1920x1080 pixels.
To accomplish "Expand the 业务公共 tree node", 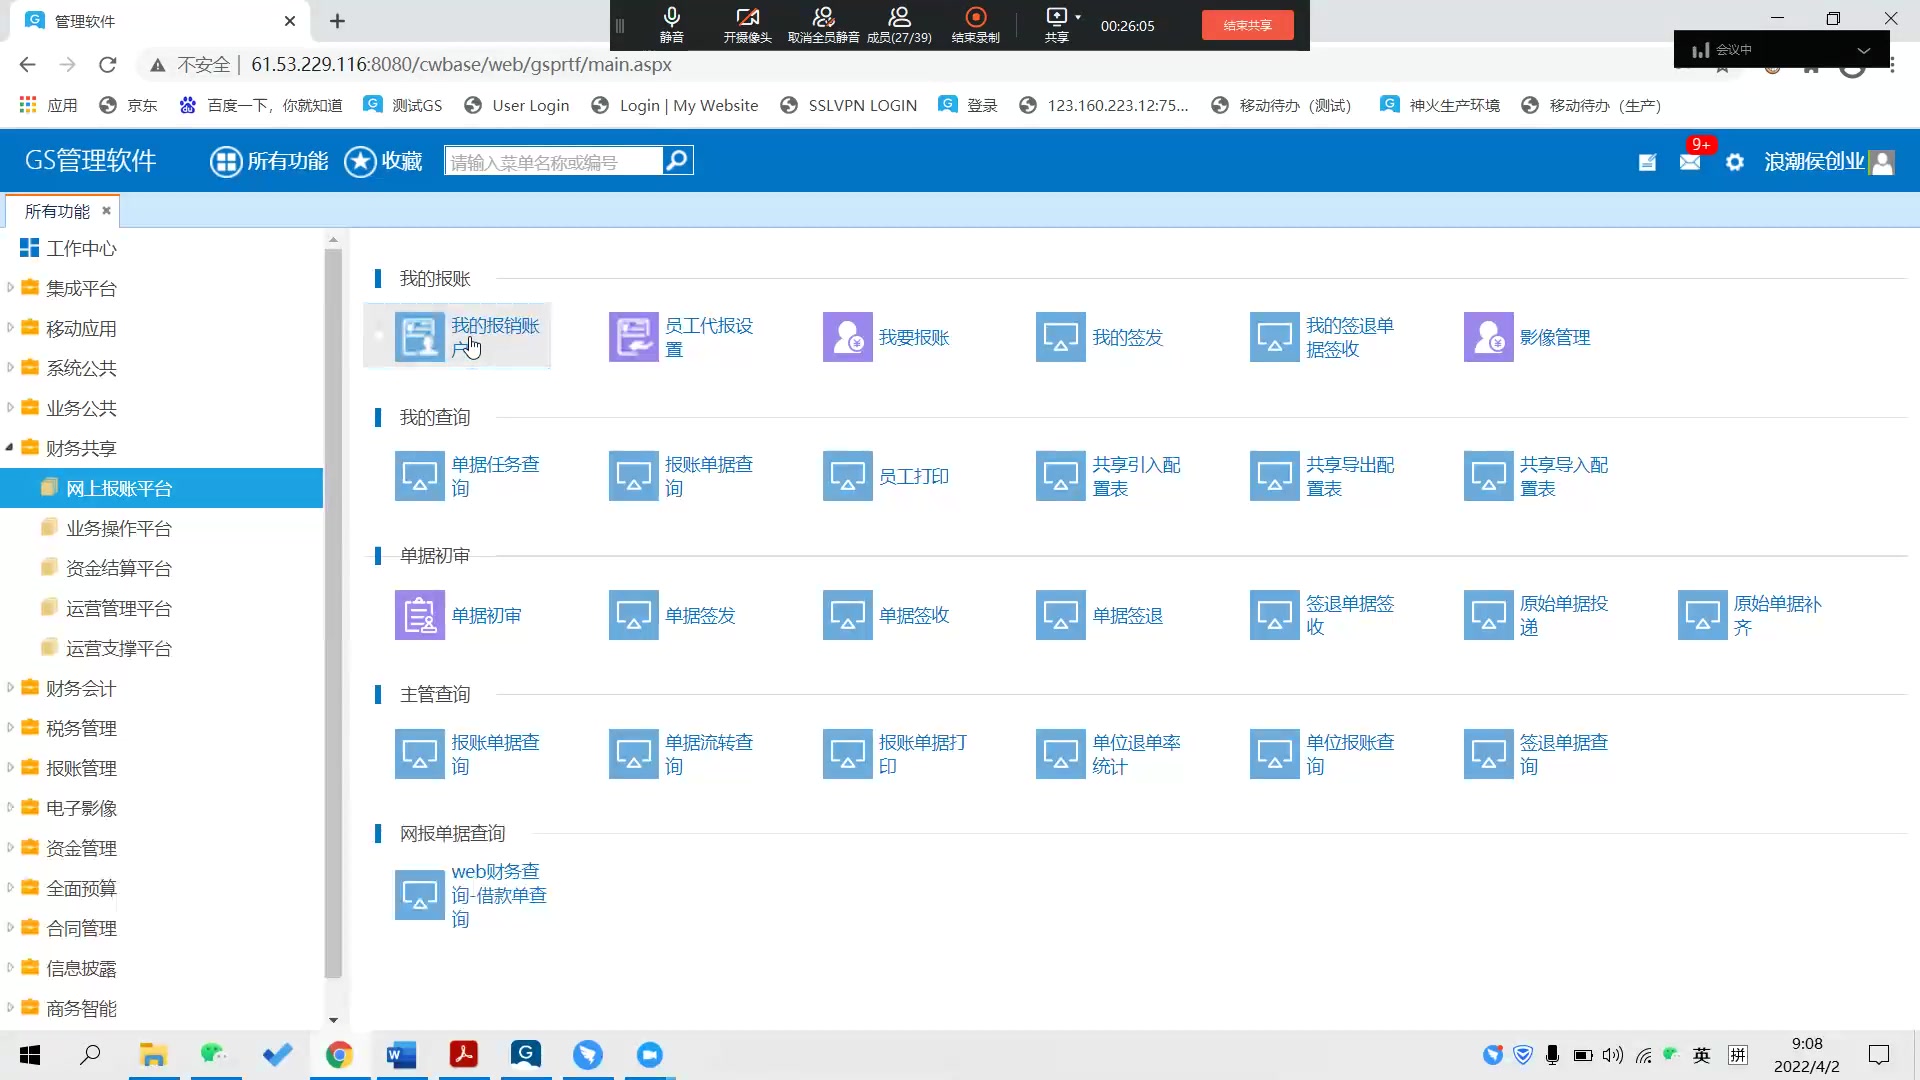I will point(10,408).
